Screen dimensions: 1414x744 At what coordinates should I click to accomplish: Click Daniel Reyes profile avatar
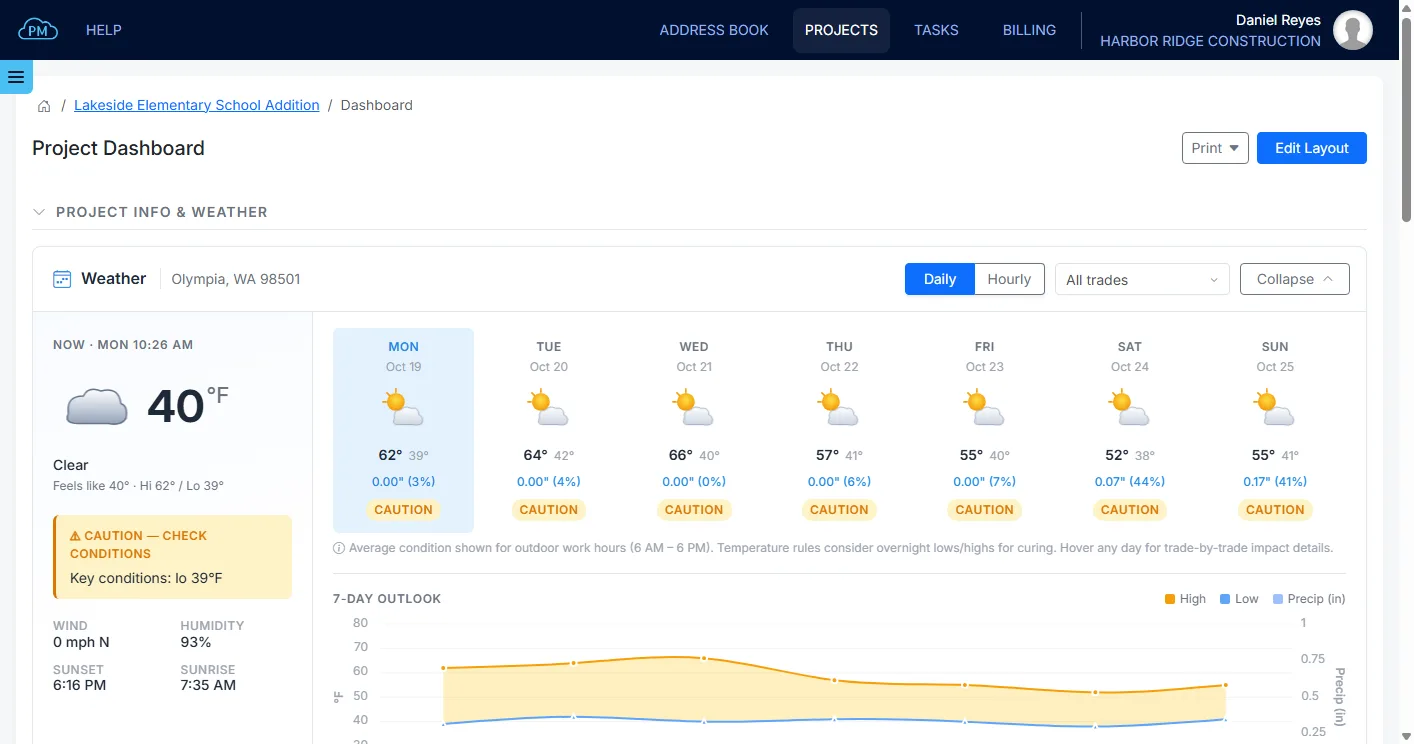coord(1353,30)
